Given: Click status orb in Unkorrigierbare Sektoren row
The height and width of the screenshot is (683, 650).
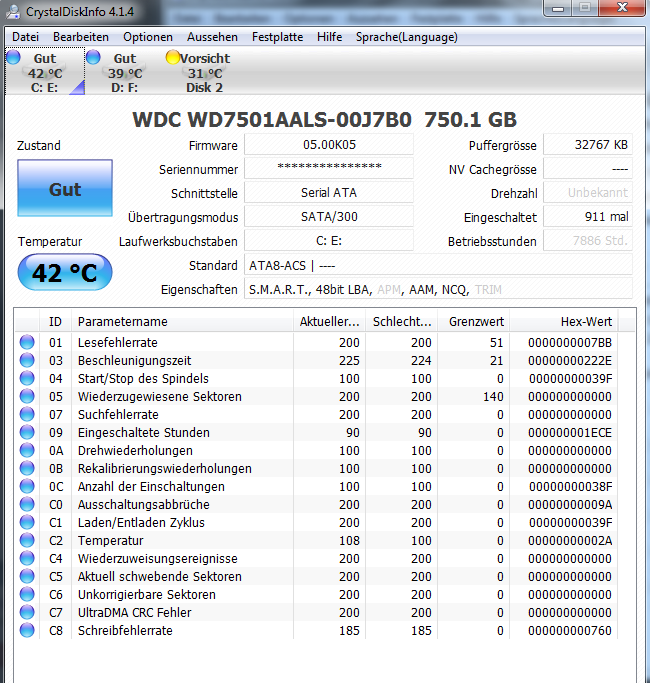Looking at the screenshot, I should pos(27,594).
